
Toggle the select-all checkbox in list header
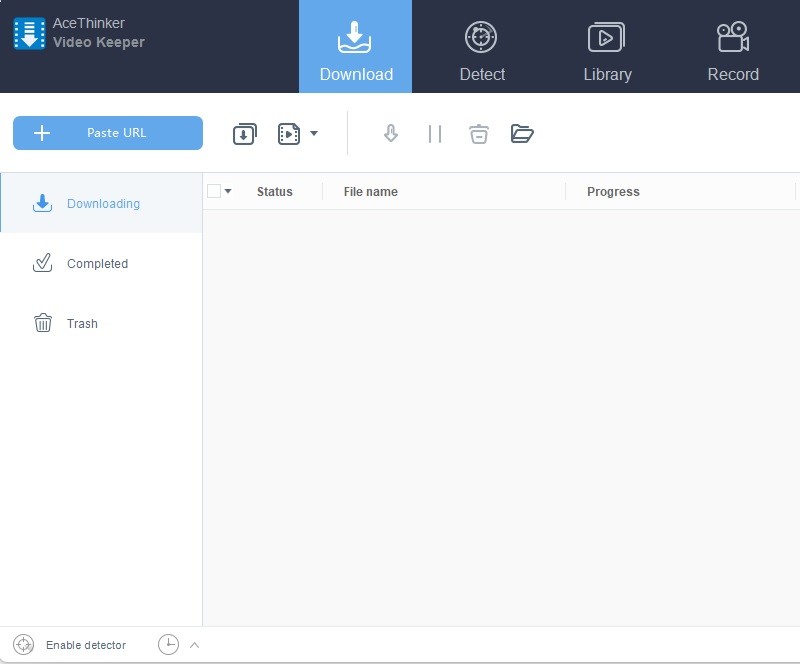[213, 191]
